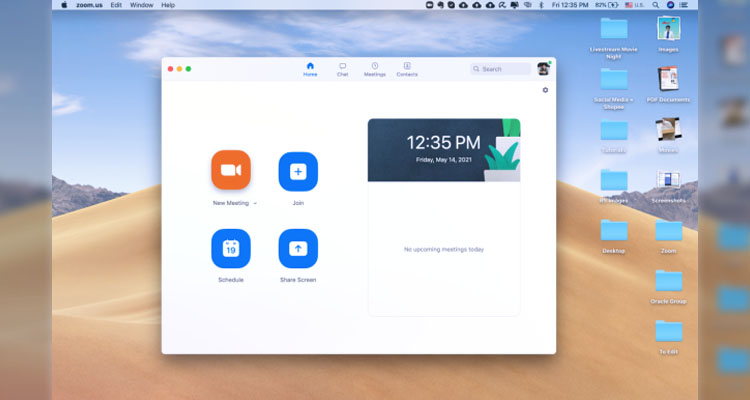Open the Apple menu

pyautogui.click(x=64, y=5)
